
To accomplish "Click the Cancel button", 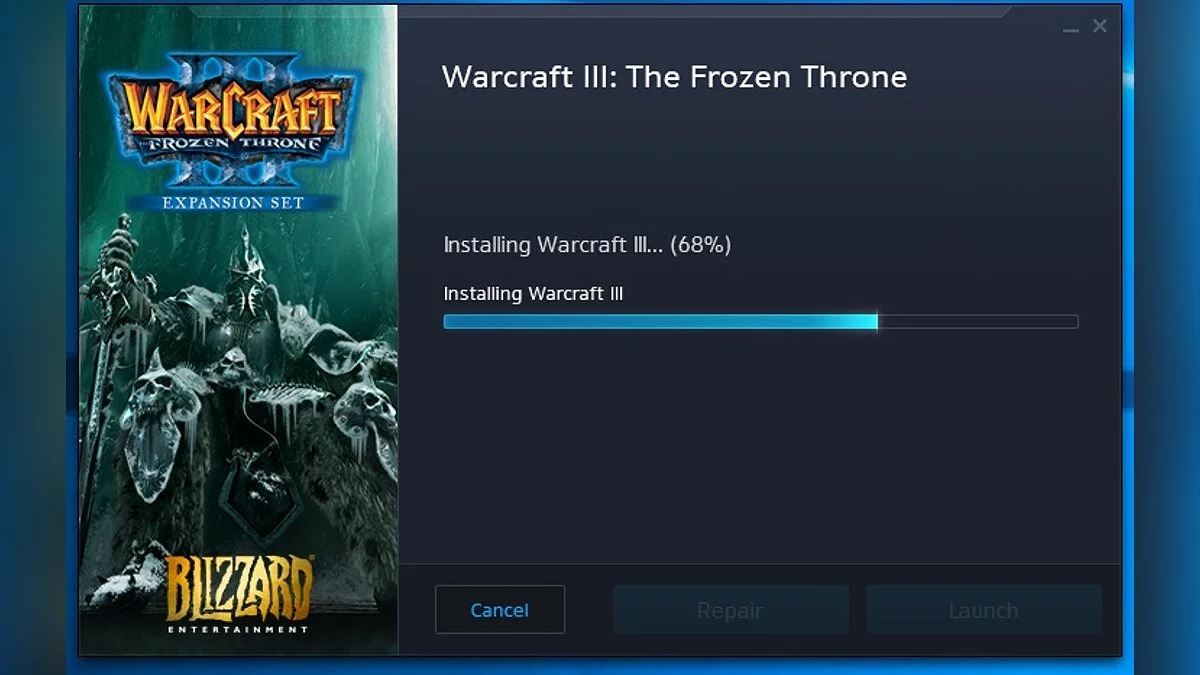I will tap(499, 609).
